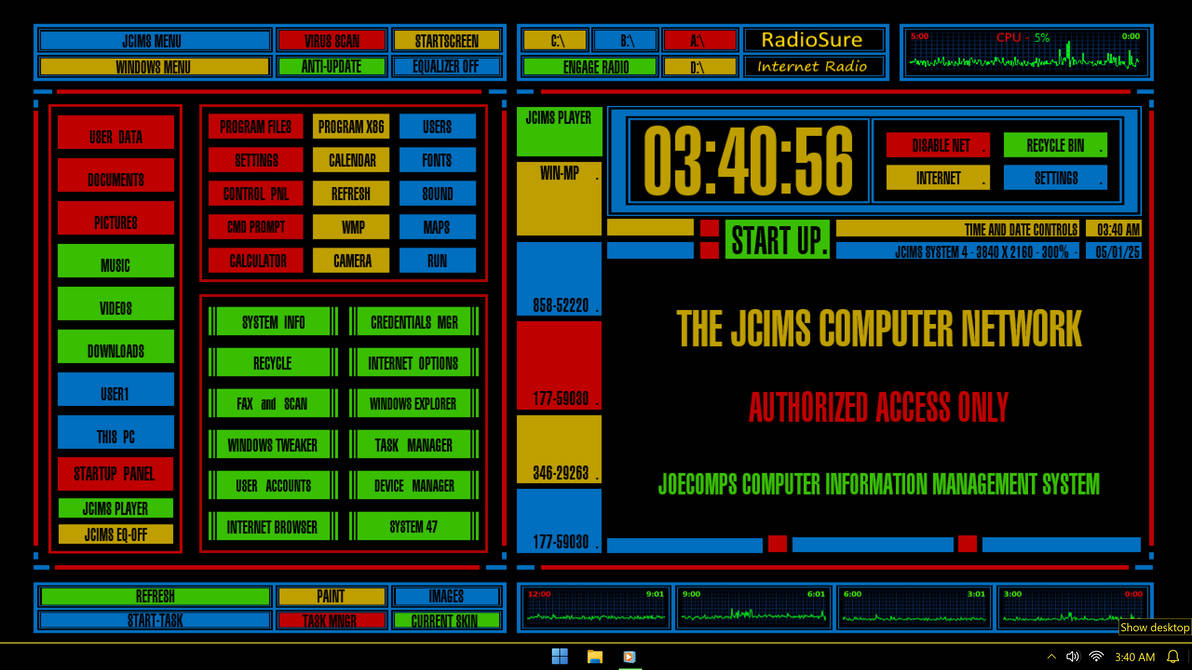Launch WMP
1192x670 pixels.
(350, 227)
